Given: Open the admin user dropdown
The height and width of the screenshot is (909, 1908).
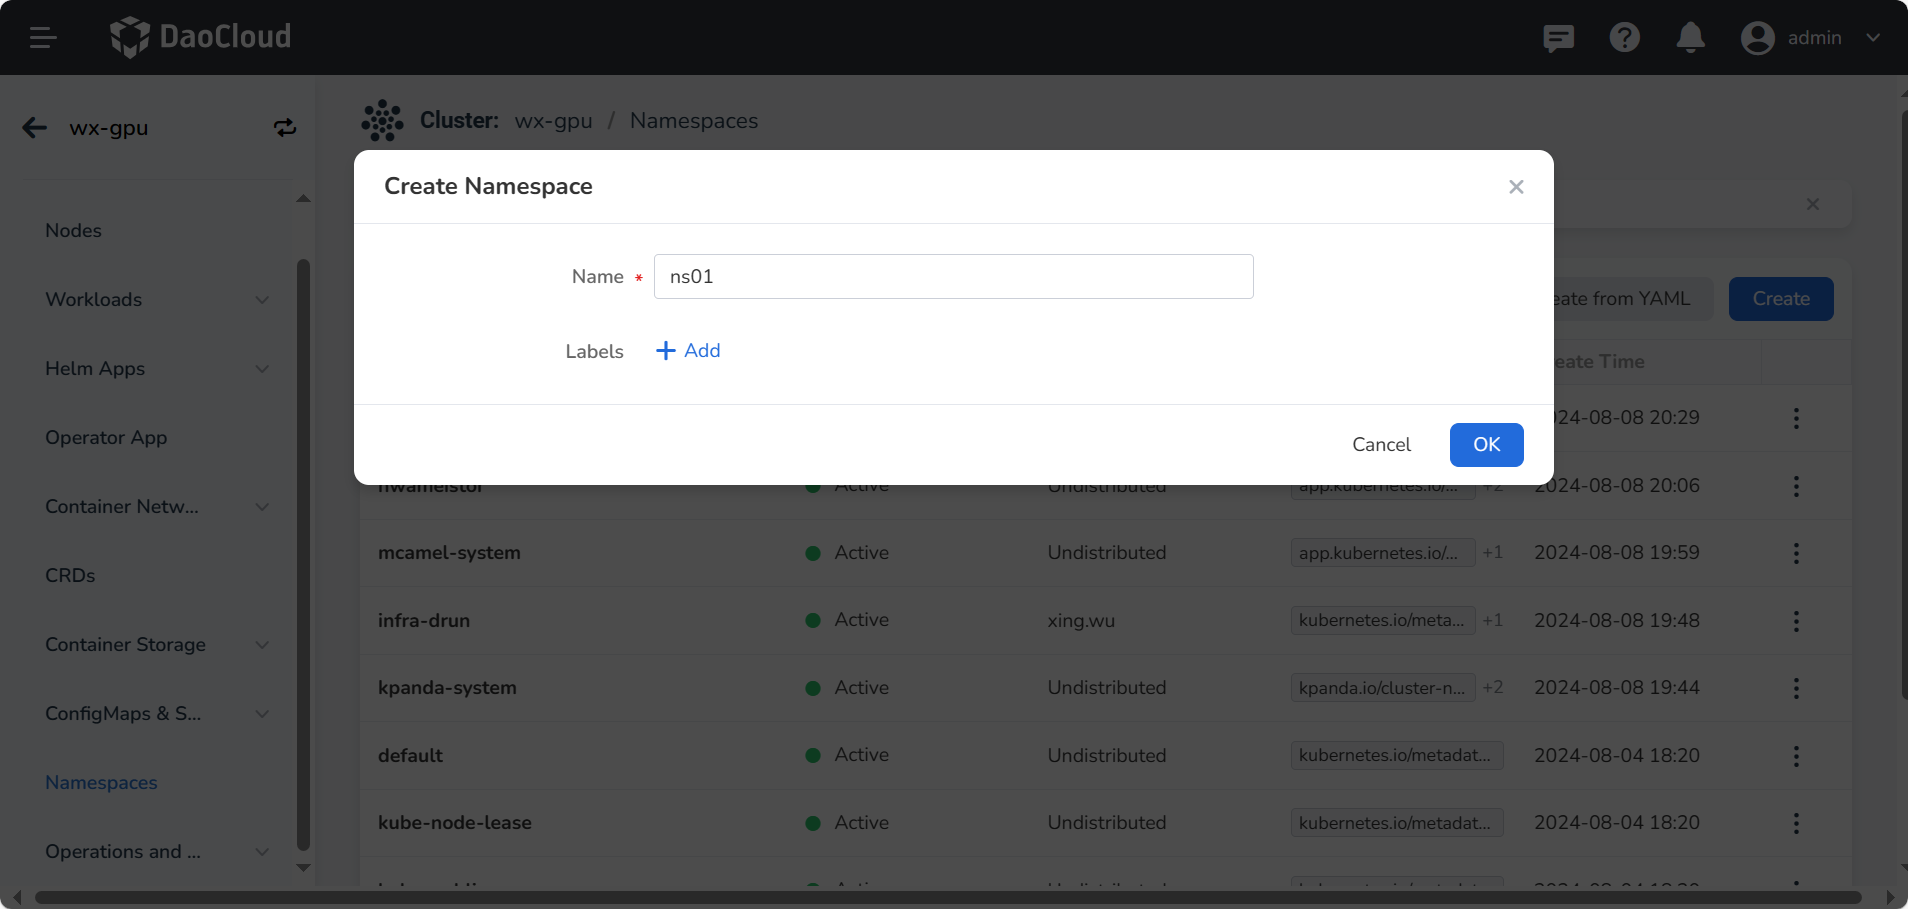Looking at the screenshot, I should 1811,38.
